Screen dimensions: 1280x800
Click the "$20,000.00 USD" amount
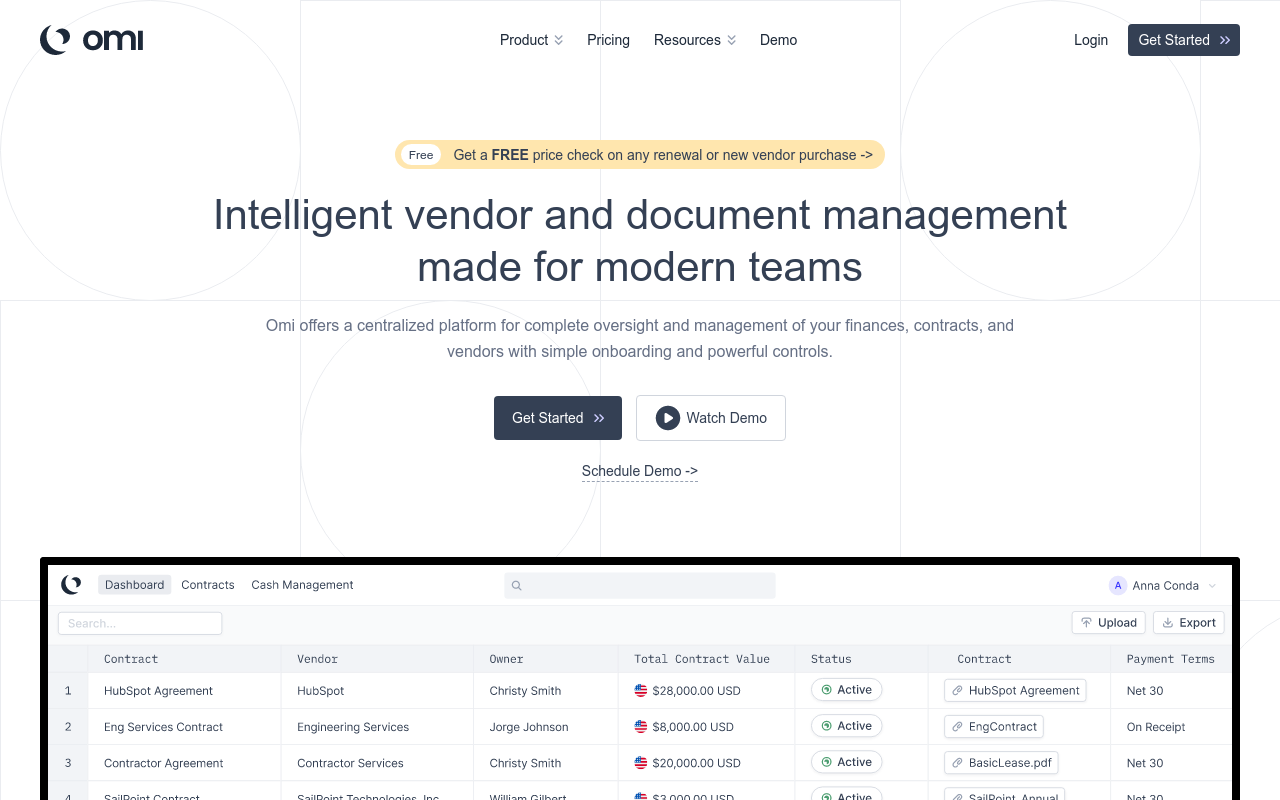pyautogui.click(x=696, y=763)
